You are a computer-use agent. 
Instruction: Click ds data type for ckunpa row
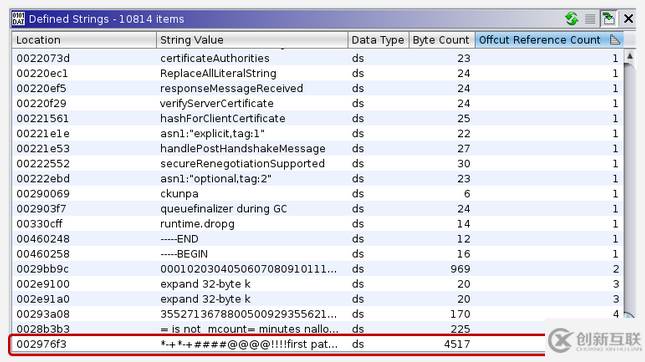pyautogui.click(x=358, y=194)
